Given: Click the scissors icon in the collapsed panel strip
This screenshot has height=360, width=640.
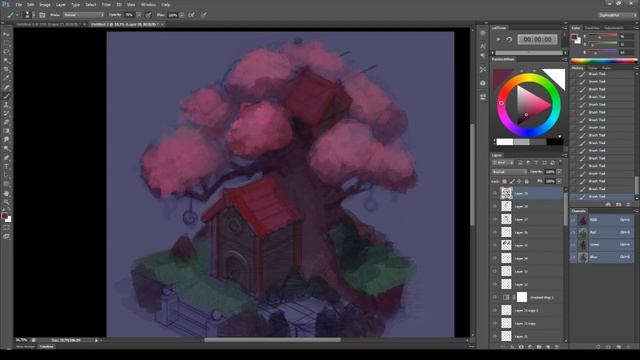Looking at the screenshot, I should point(483,69).
